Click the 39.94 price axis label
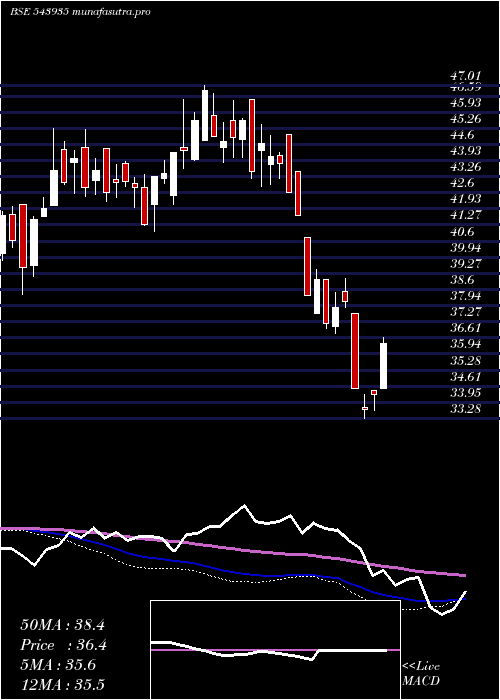The height and width of the screenshot is (700, 500). [x=465, y=247]
